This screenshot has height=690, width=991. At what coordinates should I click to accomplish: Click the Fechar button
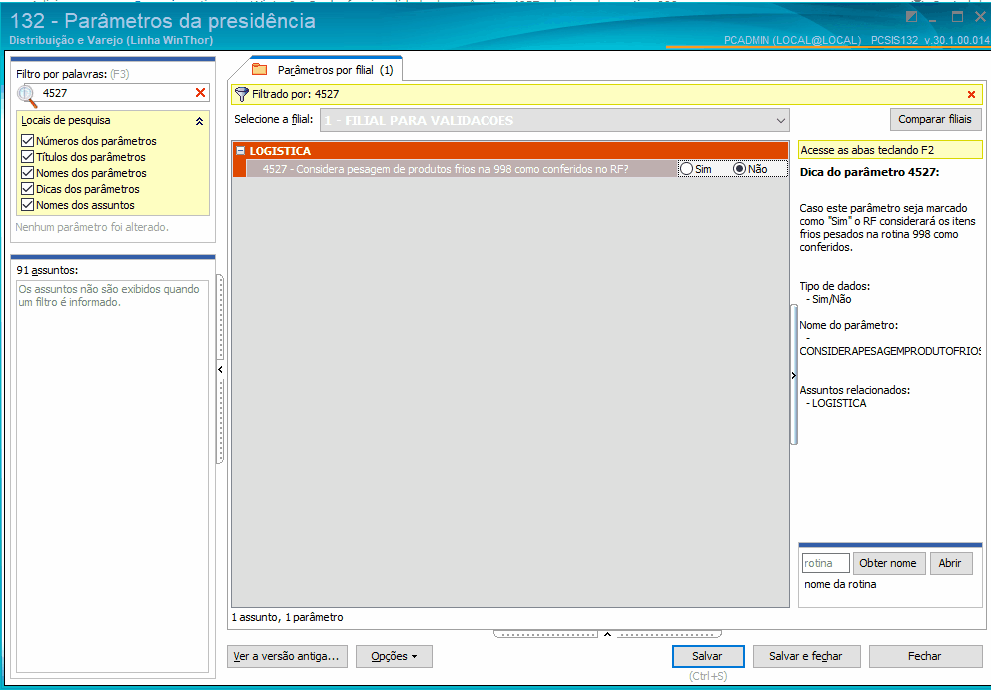925,657
